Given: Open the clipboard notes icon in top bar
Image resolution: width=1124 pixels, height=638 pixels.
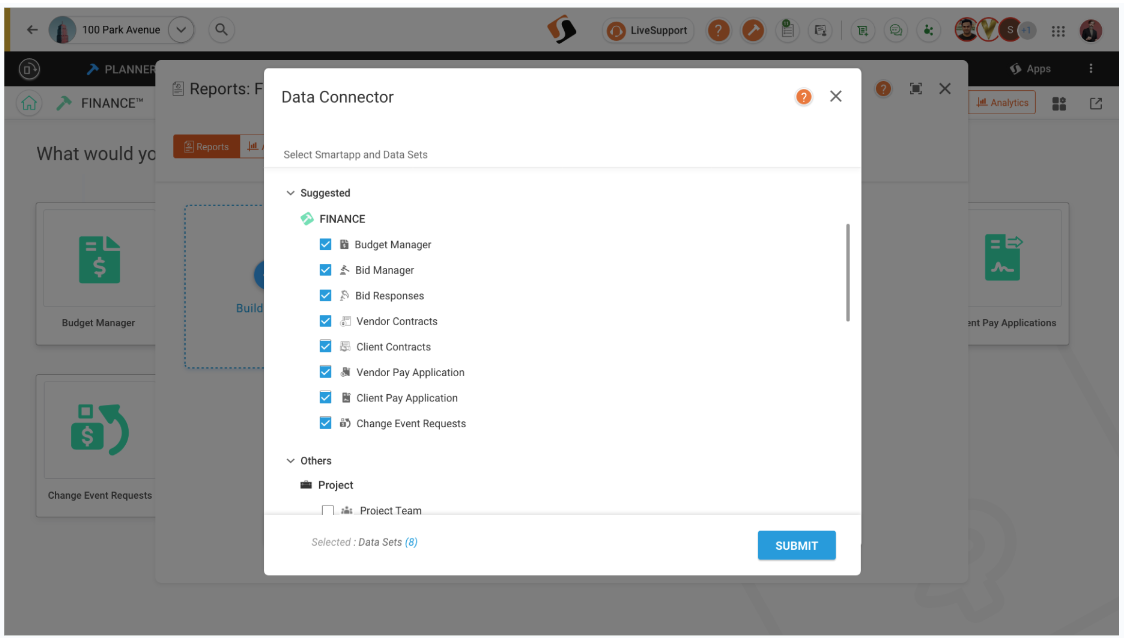Looking at the screenshot, I should click(x=787, y=30).
